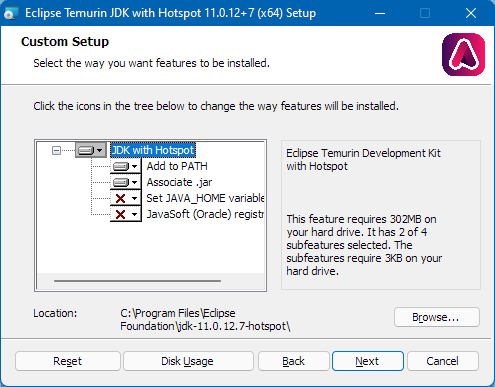Click the Adoptium logo icon
The width and height of the screenshot is (495, 387).
(463, 54)
